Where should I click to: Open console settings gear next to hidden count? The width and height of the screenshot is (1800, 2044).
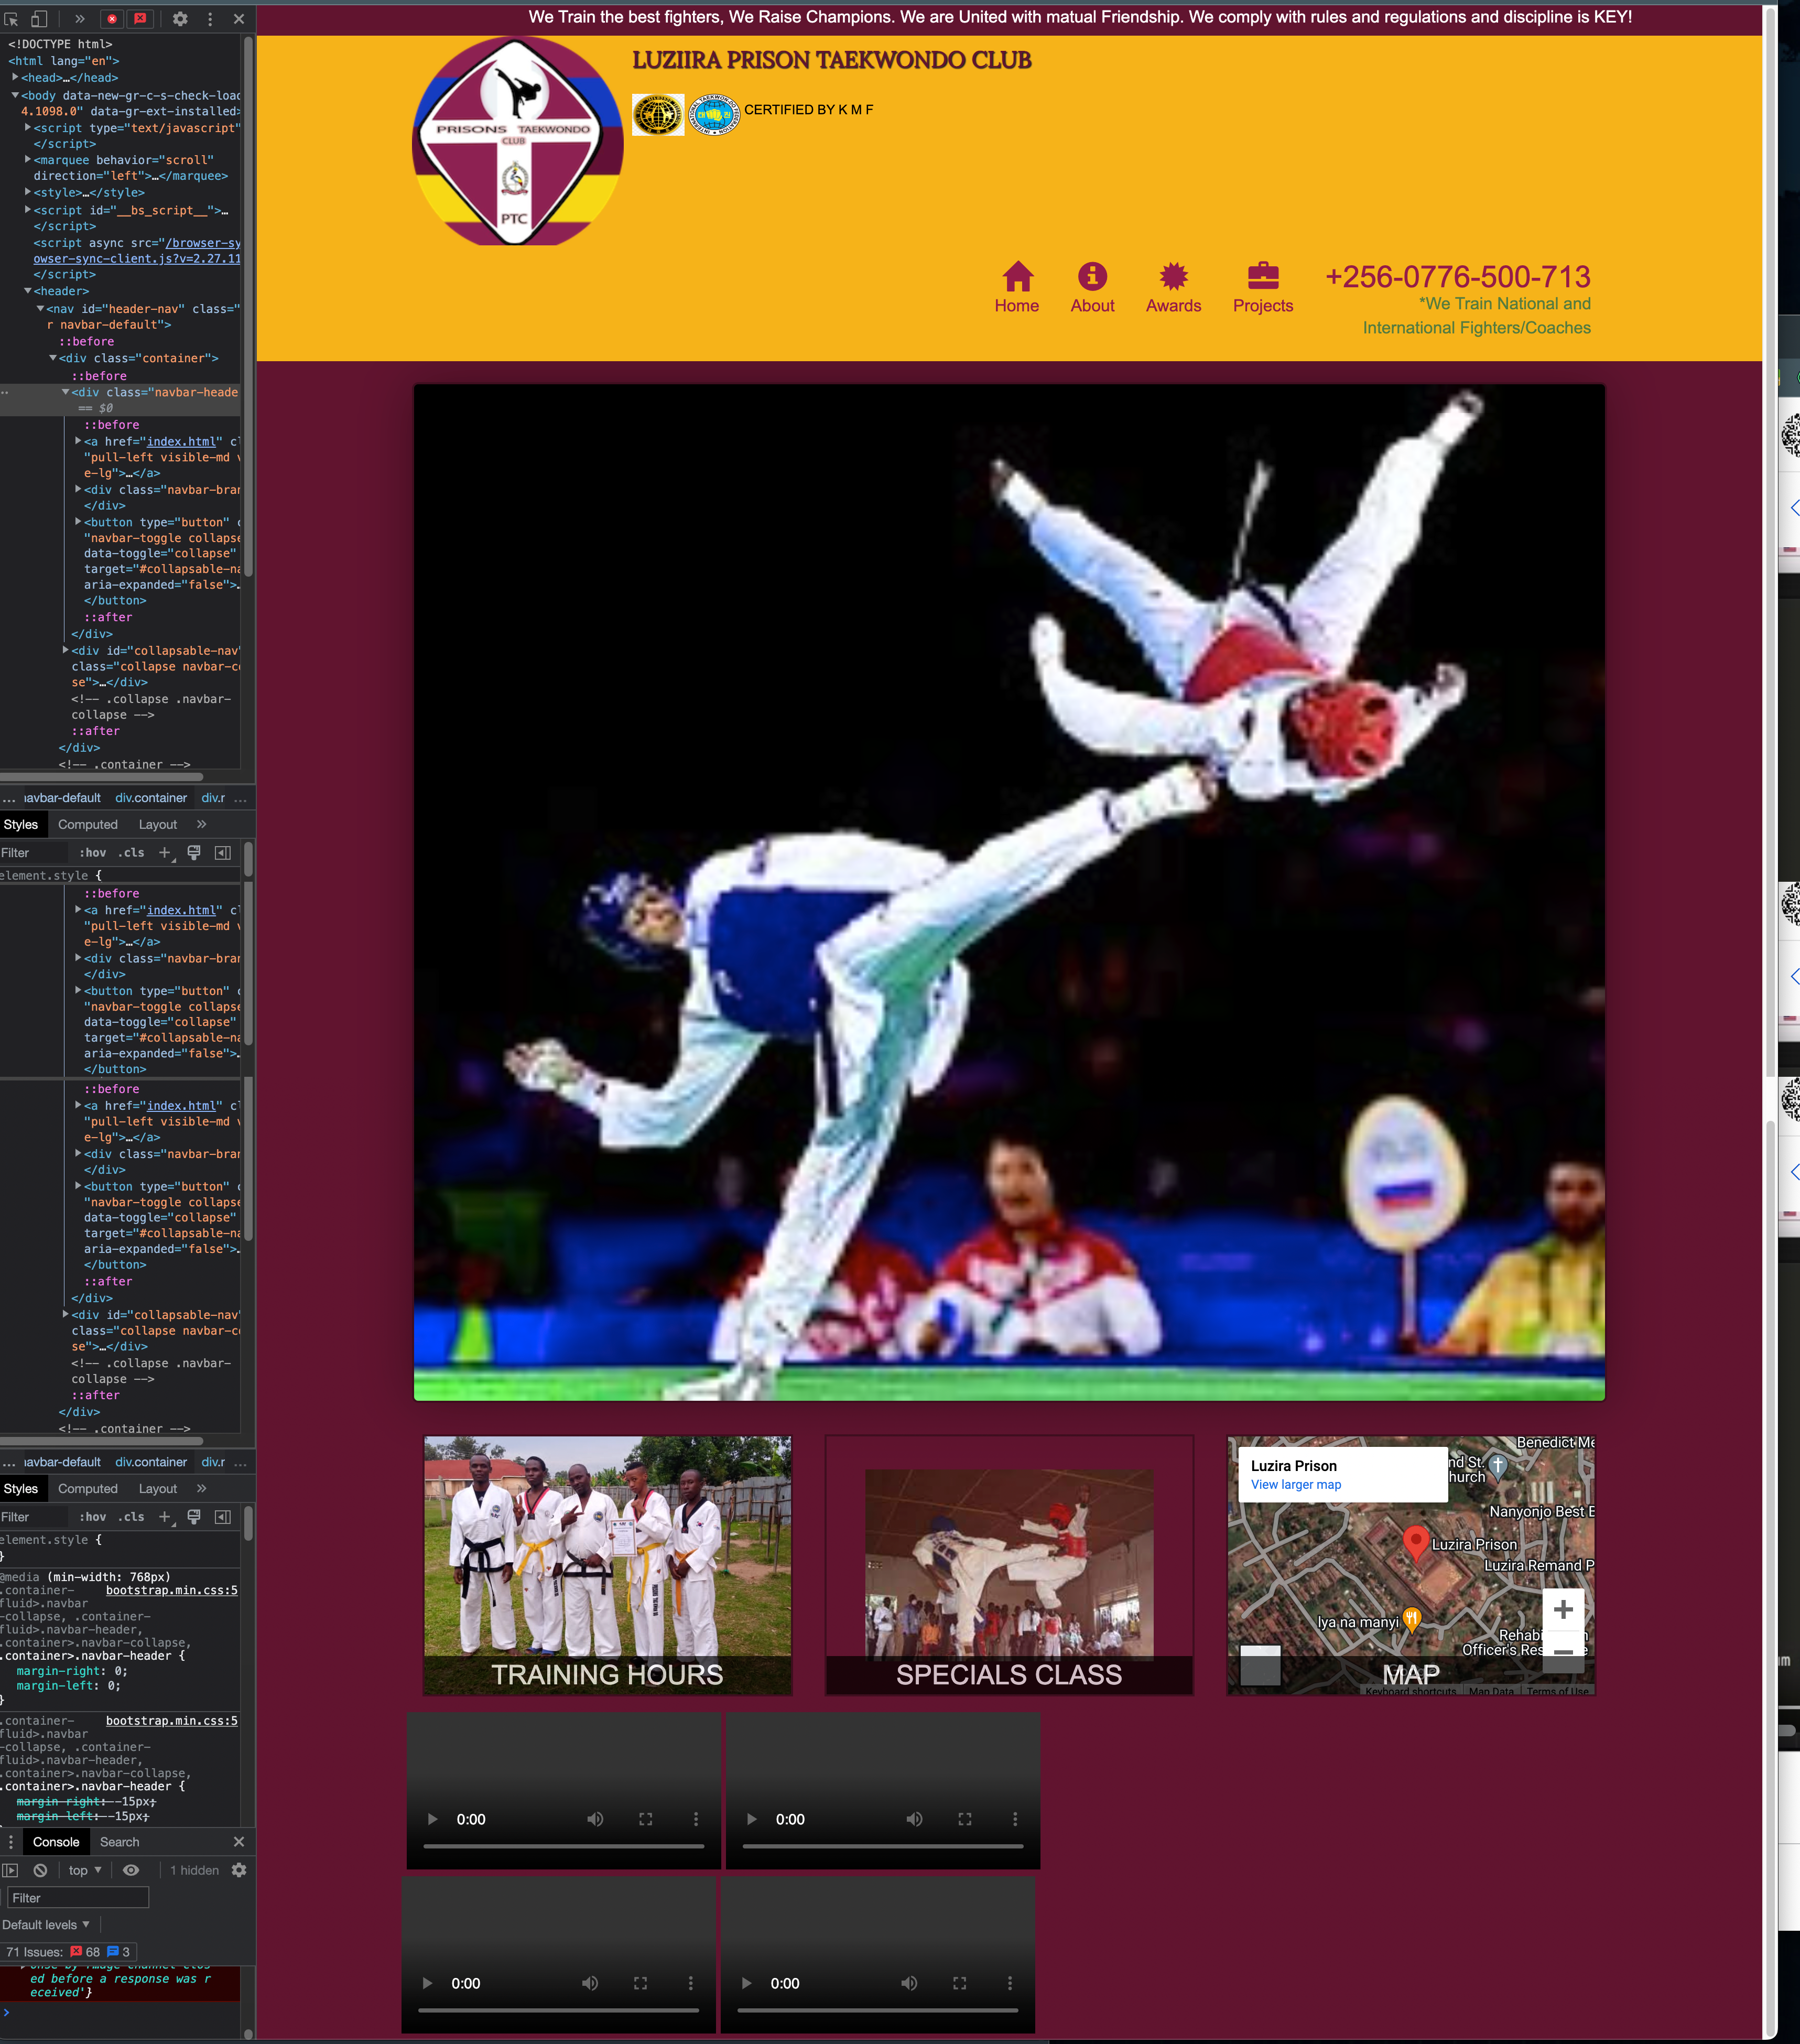(x=239, y=1870)
